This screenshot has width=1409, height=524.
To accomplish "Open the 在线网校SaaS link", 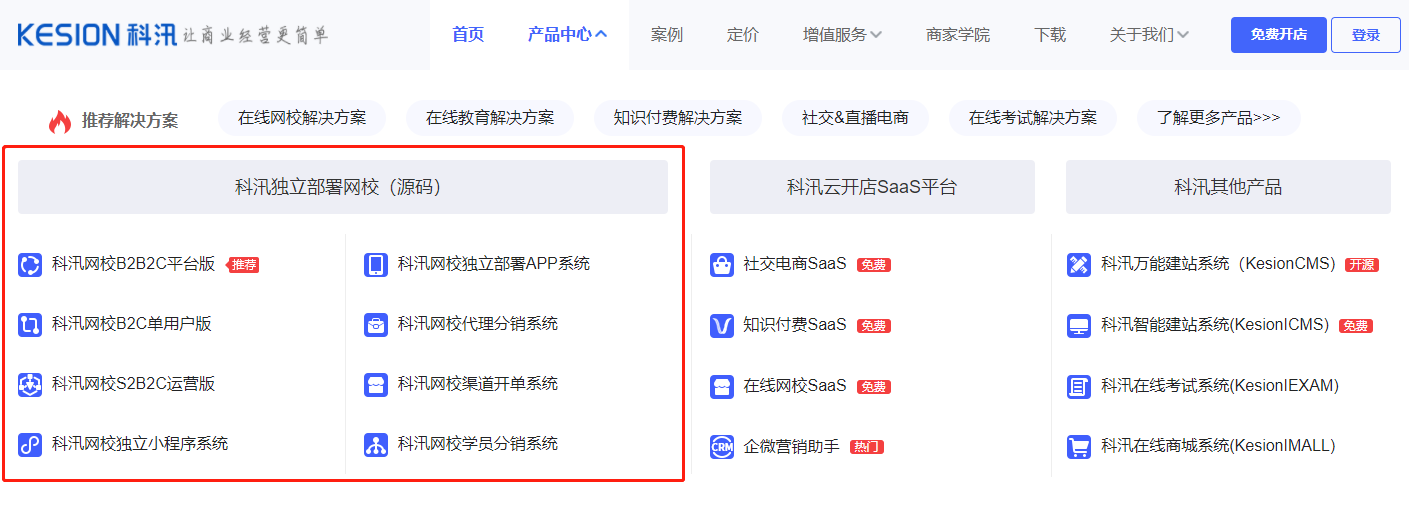I will click(x=795, y=386).
